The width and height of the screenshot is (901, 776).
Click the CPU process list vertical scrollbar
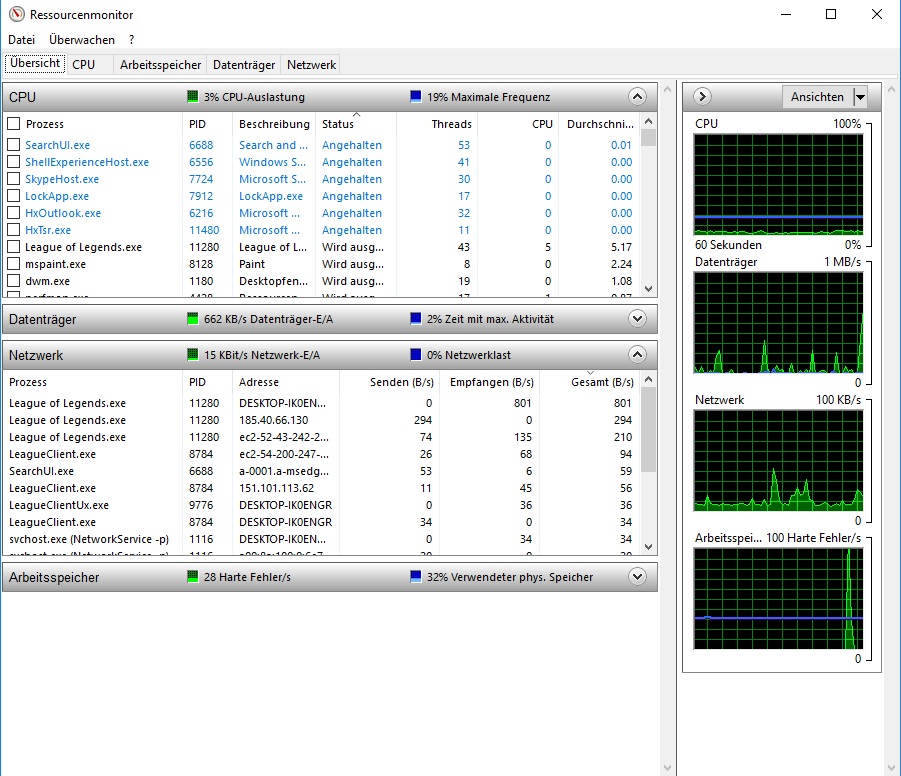(x=649, y=210)
